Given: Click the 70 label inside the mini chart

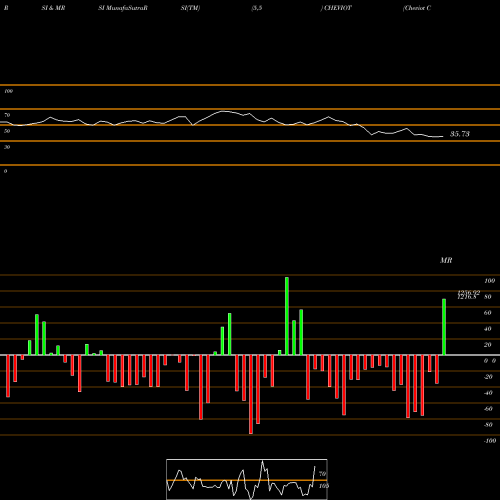Looking at the screenshot, I should click(x=322, y=474).
